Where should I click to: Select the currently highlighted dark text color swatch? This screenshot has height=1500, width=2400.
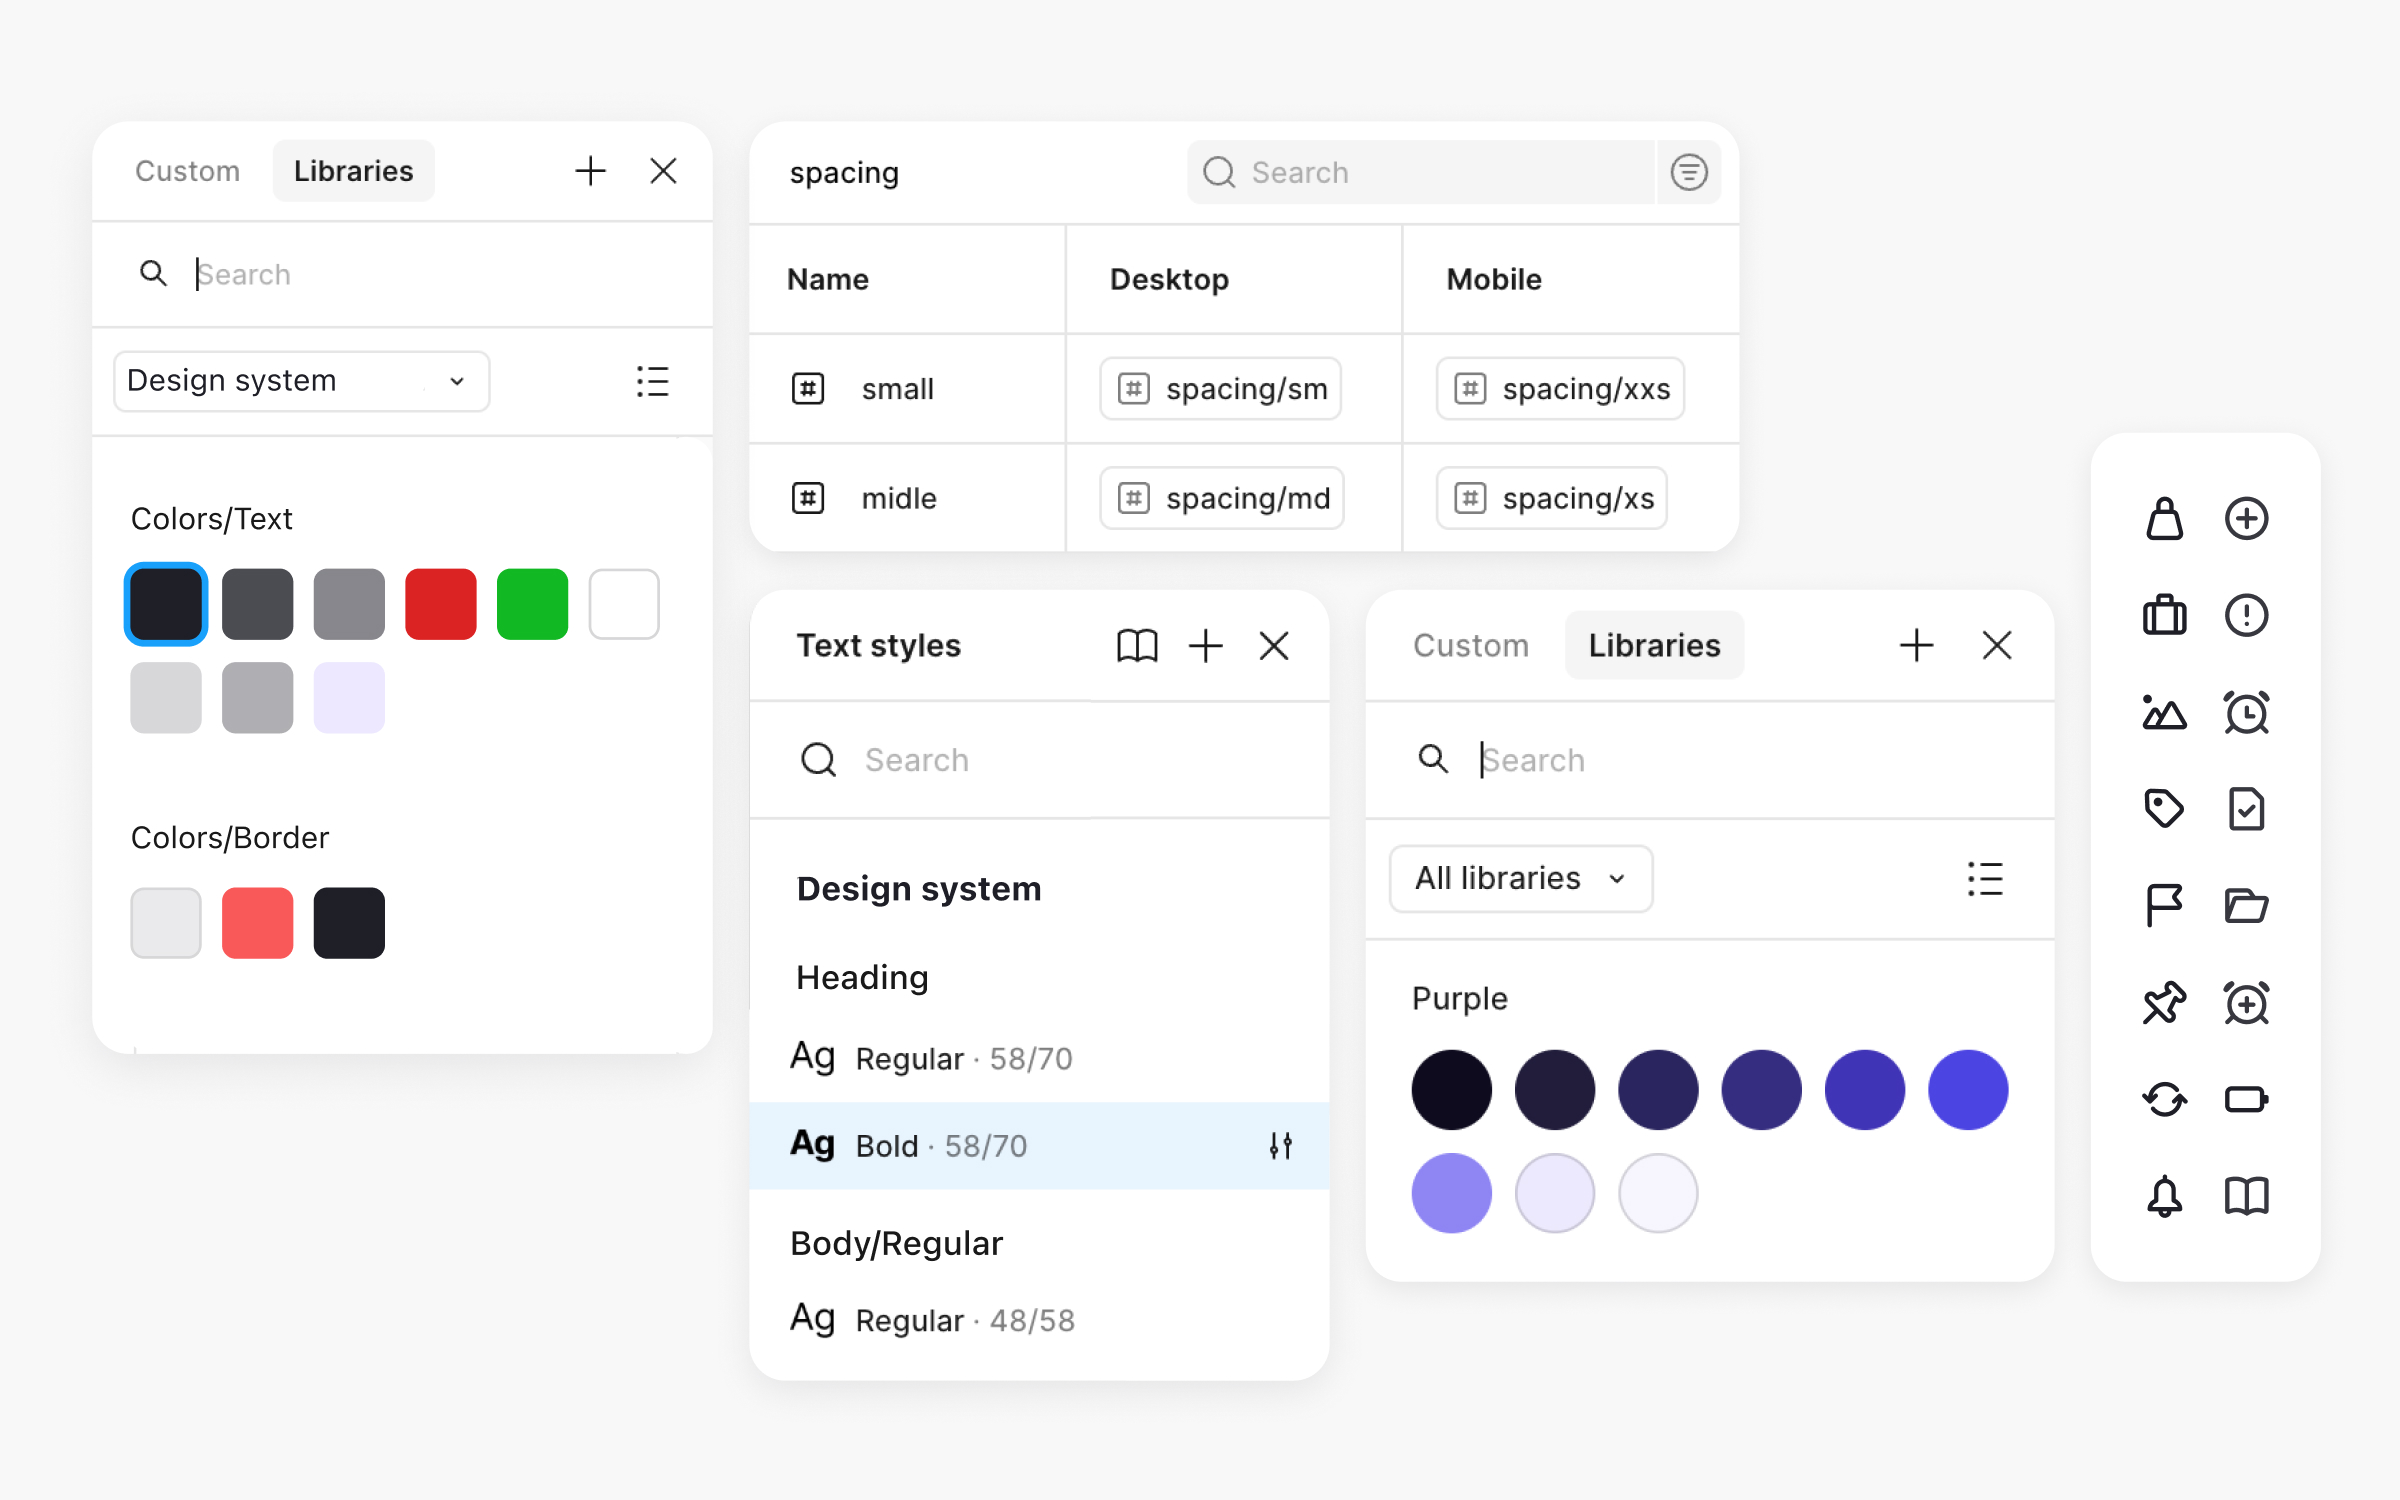(166, 603)
